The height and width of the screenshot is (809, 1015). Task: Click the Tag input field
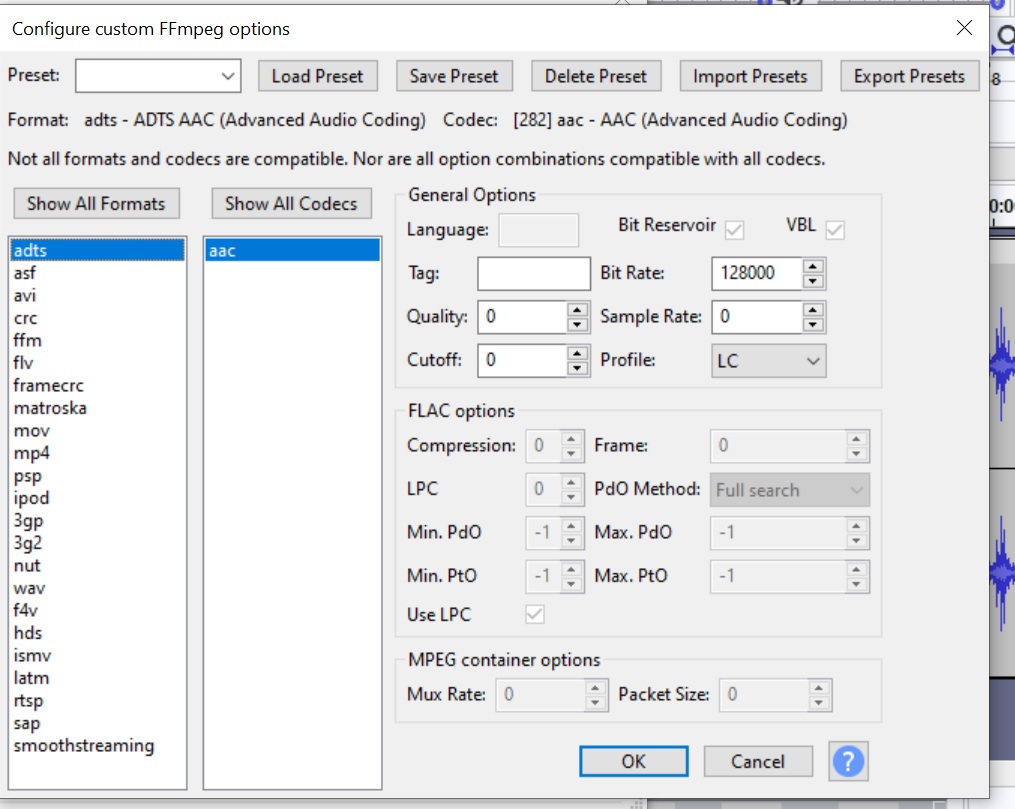point(534,273)
